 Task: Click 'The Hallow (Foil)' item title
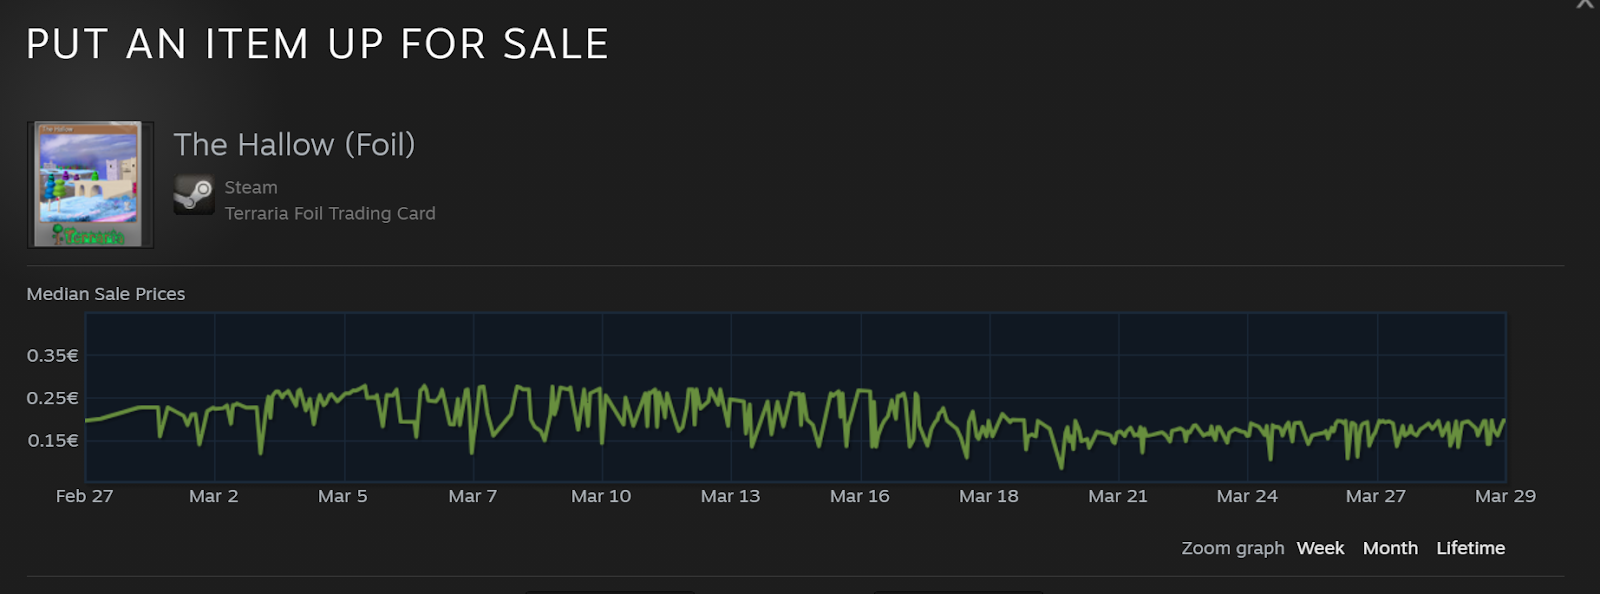coord(294,145)
